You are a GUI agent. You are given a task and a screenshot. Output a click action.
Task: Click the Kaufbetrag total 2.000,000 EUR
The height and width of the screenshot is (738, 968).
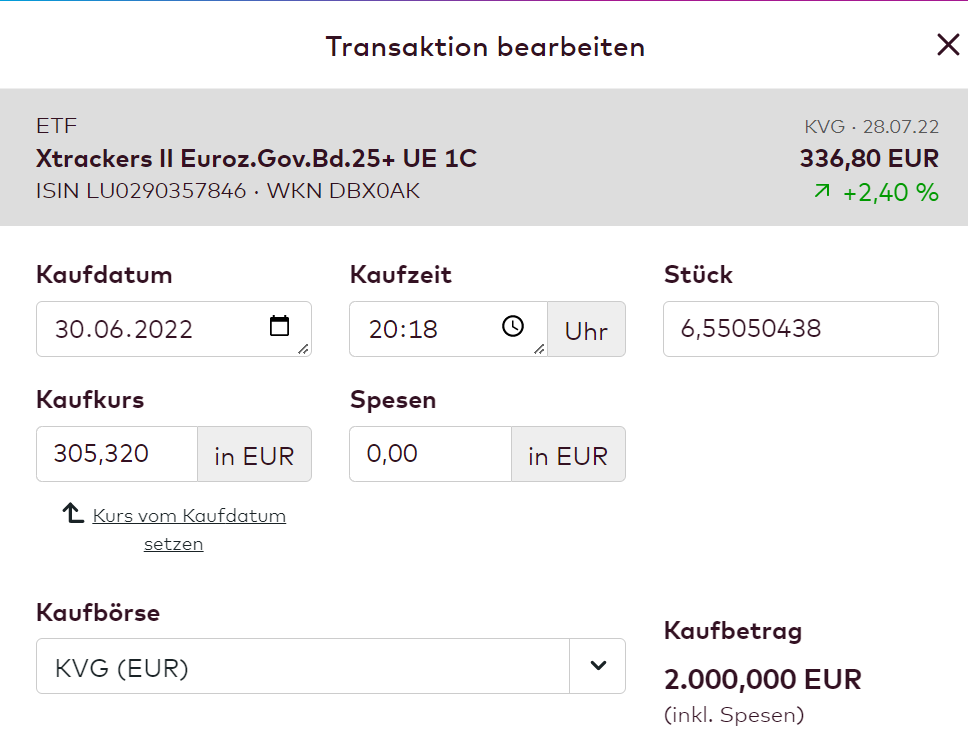(762, 680)
